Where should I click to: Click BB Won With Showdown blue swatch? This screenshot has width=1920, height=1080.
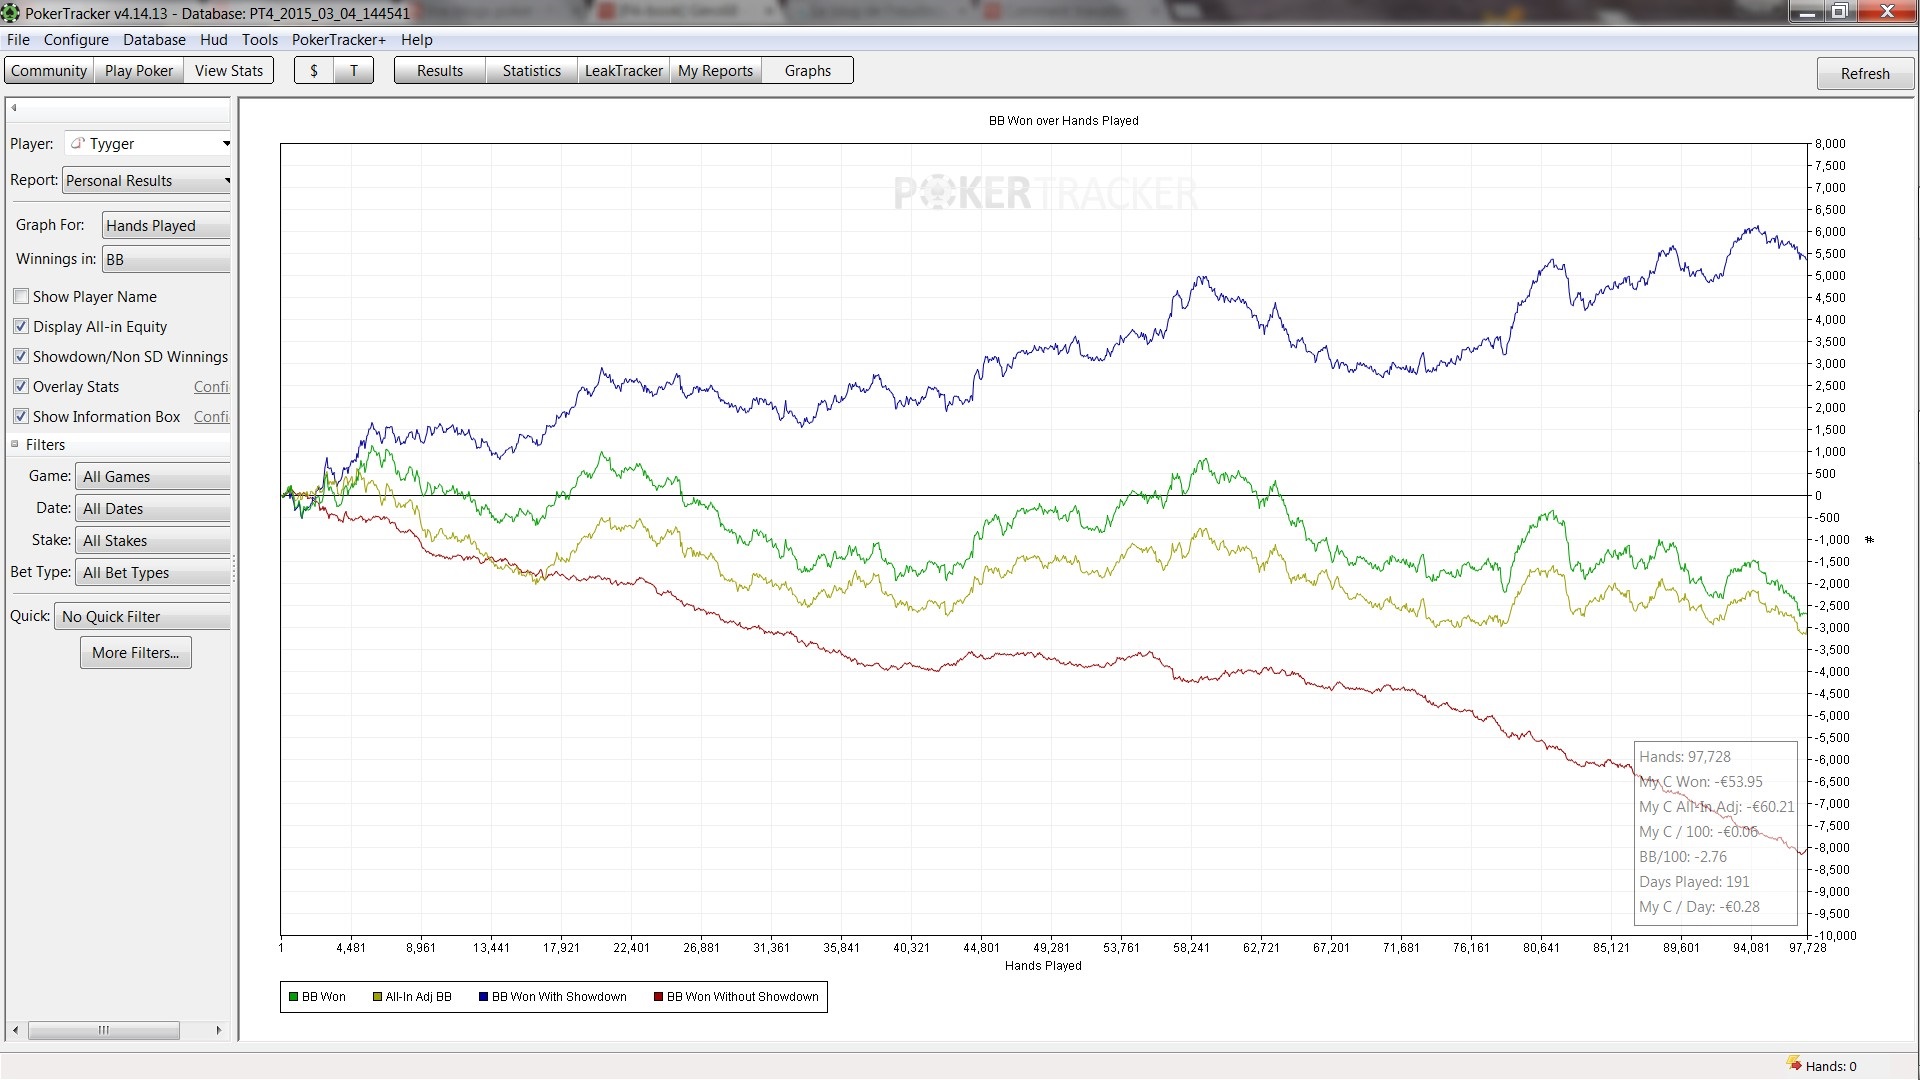pos(483,997)
